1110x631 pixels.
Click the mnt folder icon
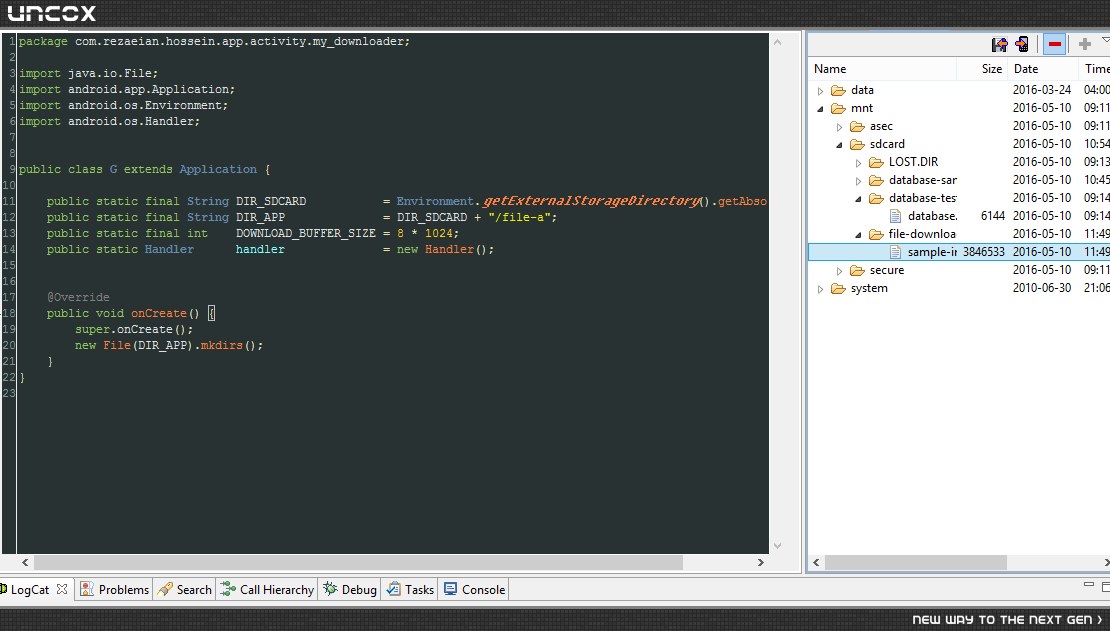click(x=838, y=108)
